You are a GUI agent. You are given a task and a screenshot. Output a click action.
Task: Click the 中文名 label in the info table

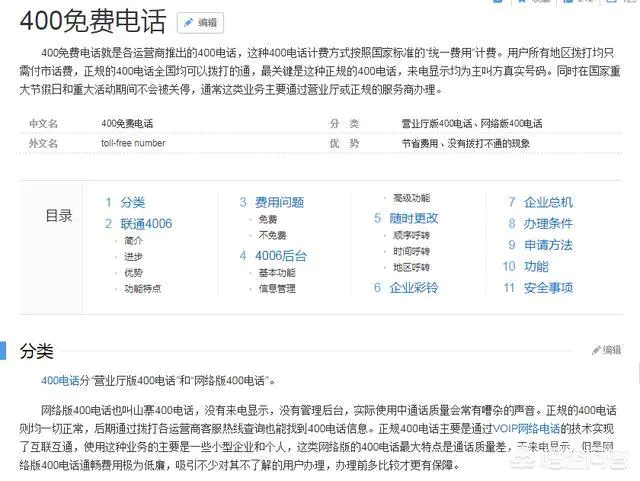click(43, 123)
